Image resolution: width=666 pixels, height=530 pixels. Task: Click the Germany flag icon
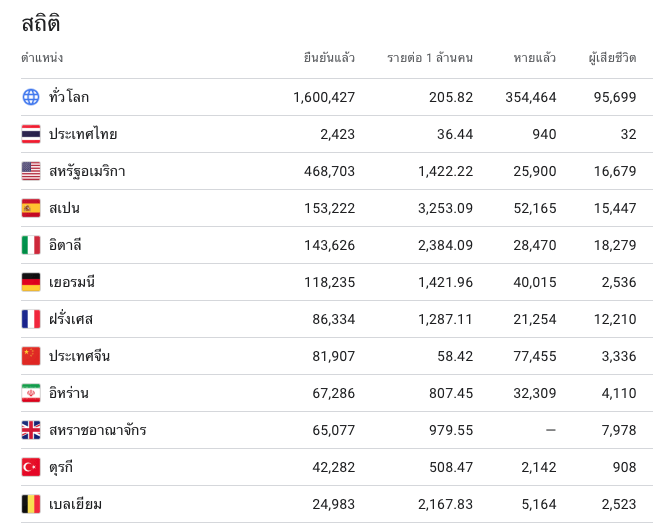coord(31,282)
